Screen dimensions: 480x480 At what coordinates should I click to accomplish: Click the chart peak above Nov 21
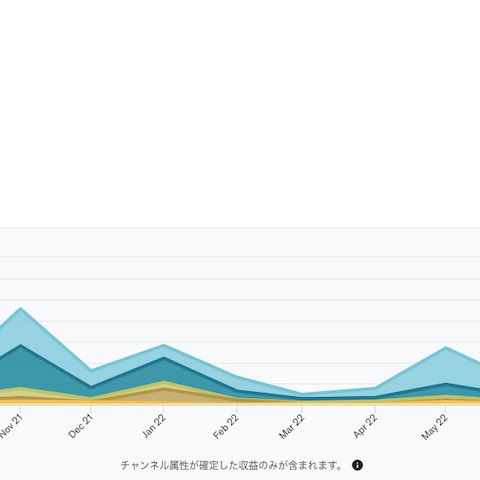click(21, 308)
